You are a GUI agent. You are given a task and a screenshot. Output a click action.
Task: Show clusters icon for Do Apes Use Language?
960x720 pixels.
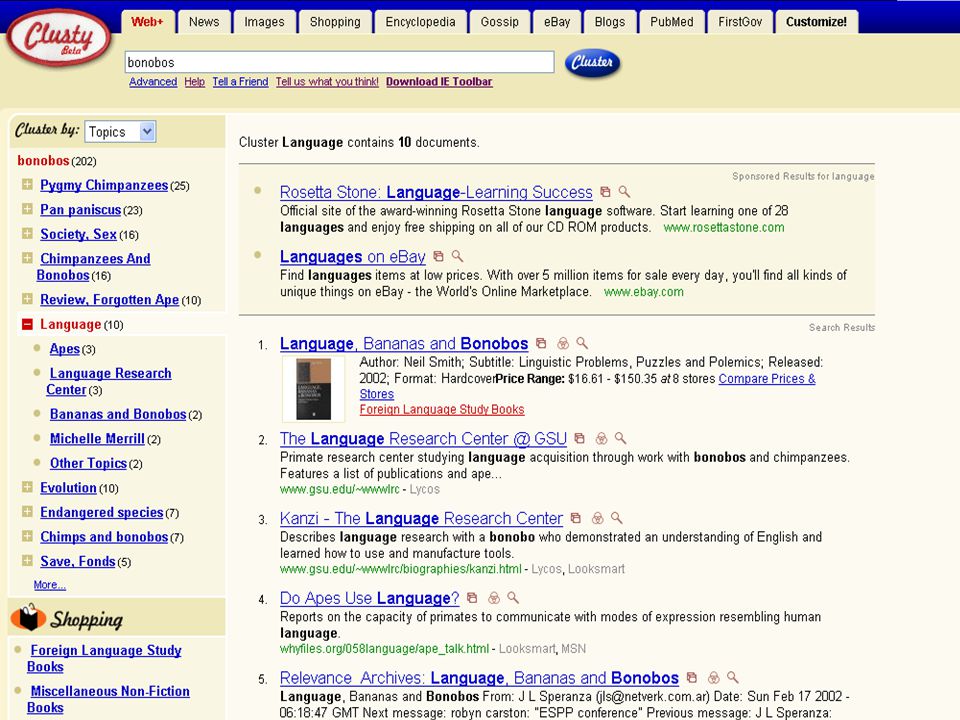(494, 598)
